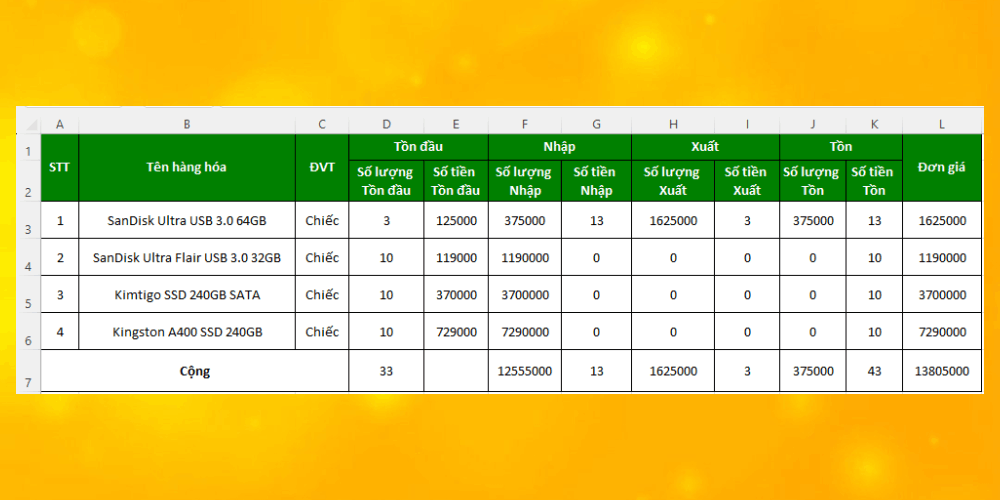Select column header K

(x=874, y=125)
